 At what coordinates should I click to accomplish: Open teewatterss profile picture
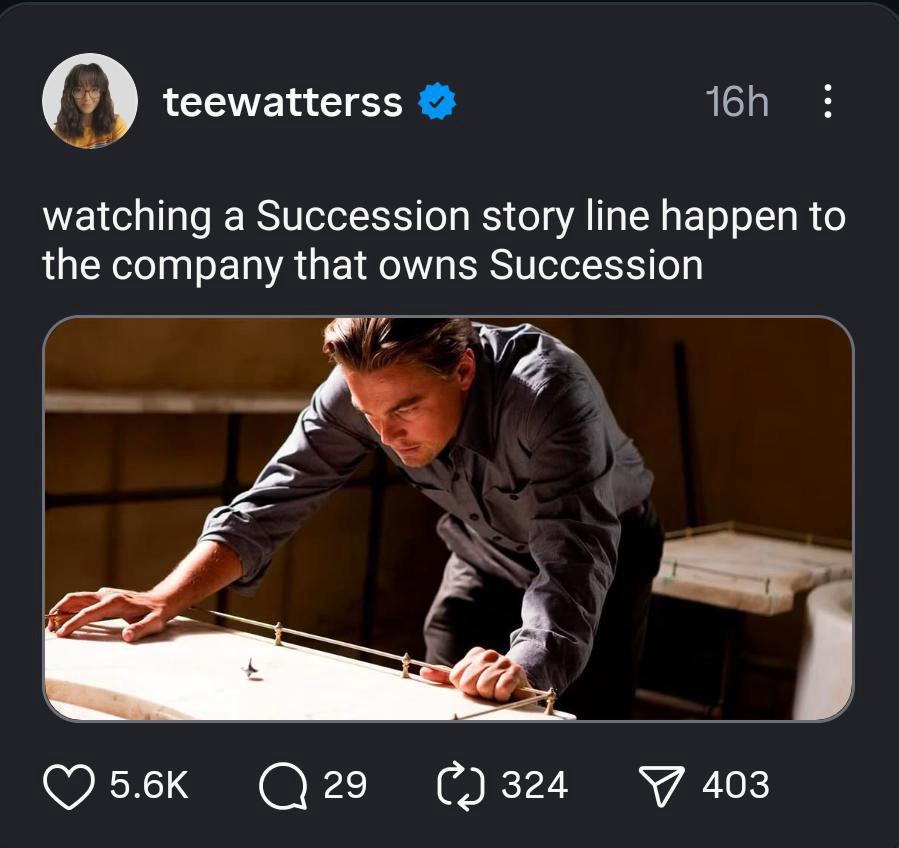(90, 101)
